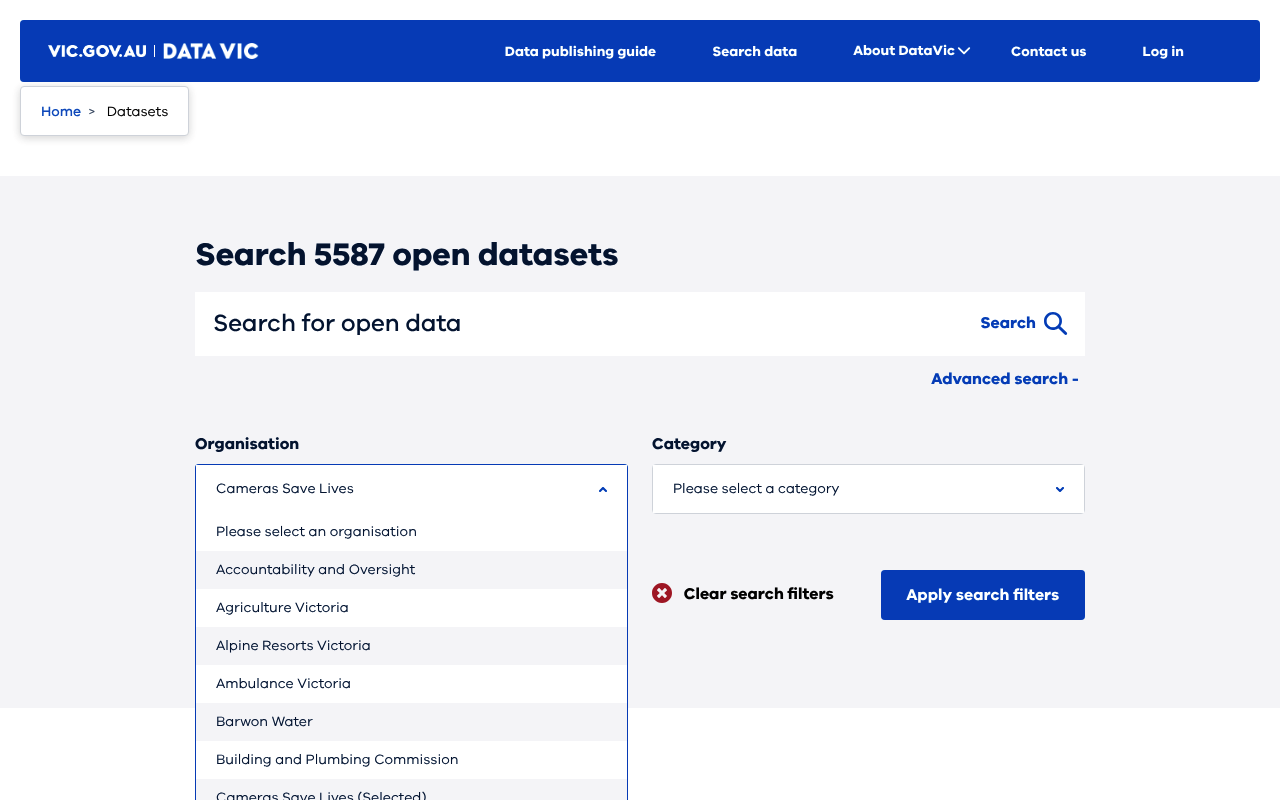Select Building and Plumbing Commission
This screenshot has width=1280, height=800.
pos(411,760)
